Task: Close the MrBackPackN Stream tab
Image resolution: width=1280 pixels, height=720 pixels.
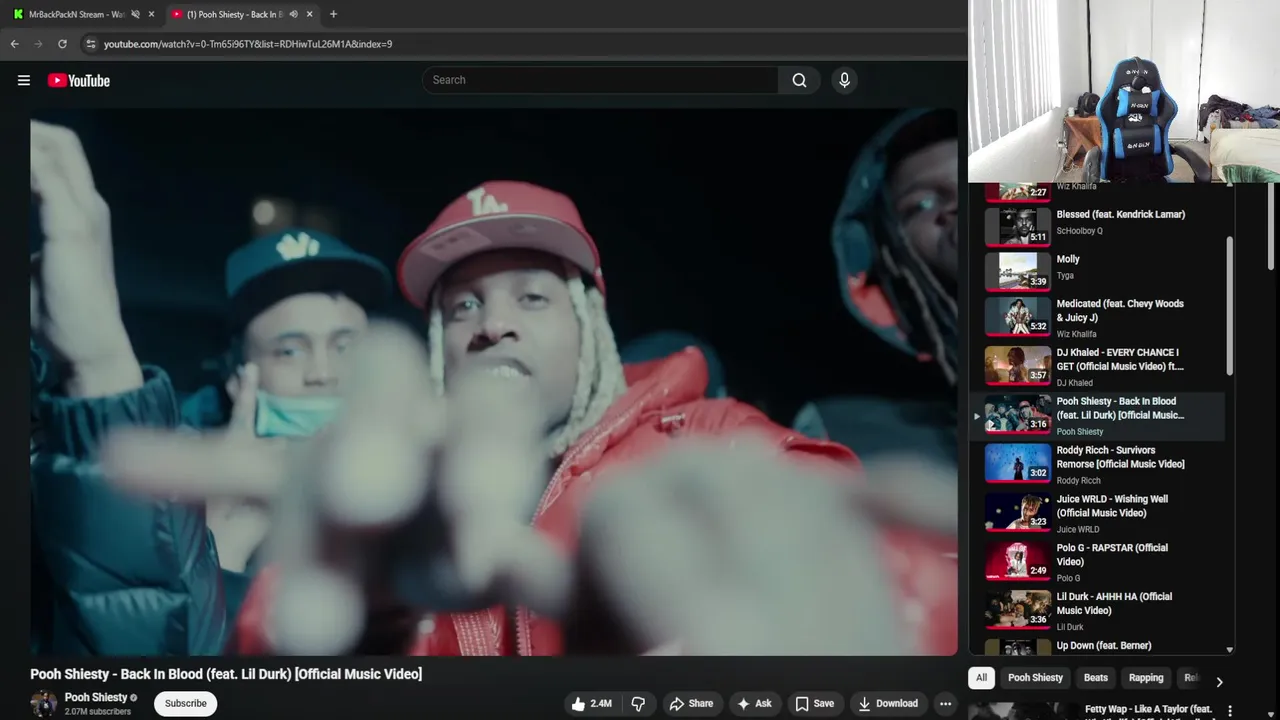Action: point(152,14)
